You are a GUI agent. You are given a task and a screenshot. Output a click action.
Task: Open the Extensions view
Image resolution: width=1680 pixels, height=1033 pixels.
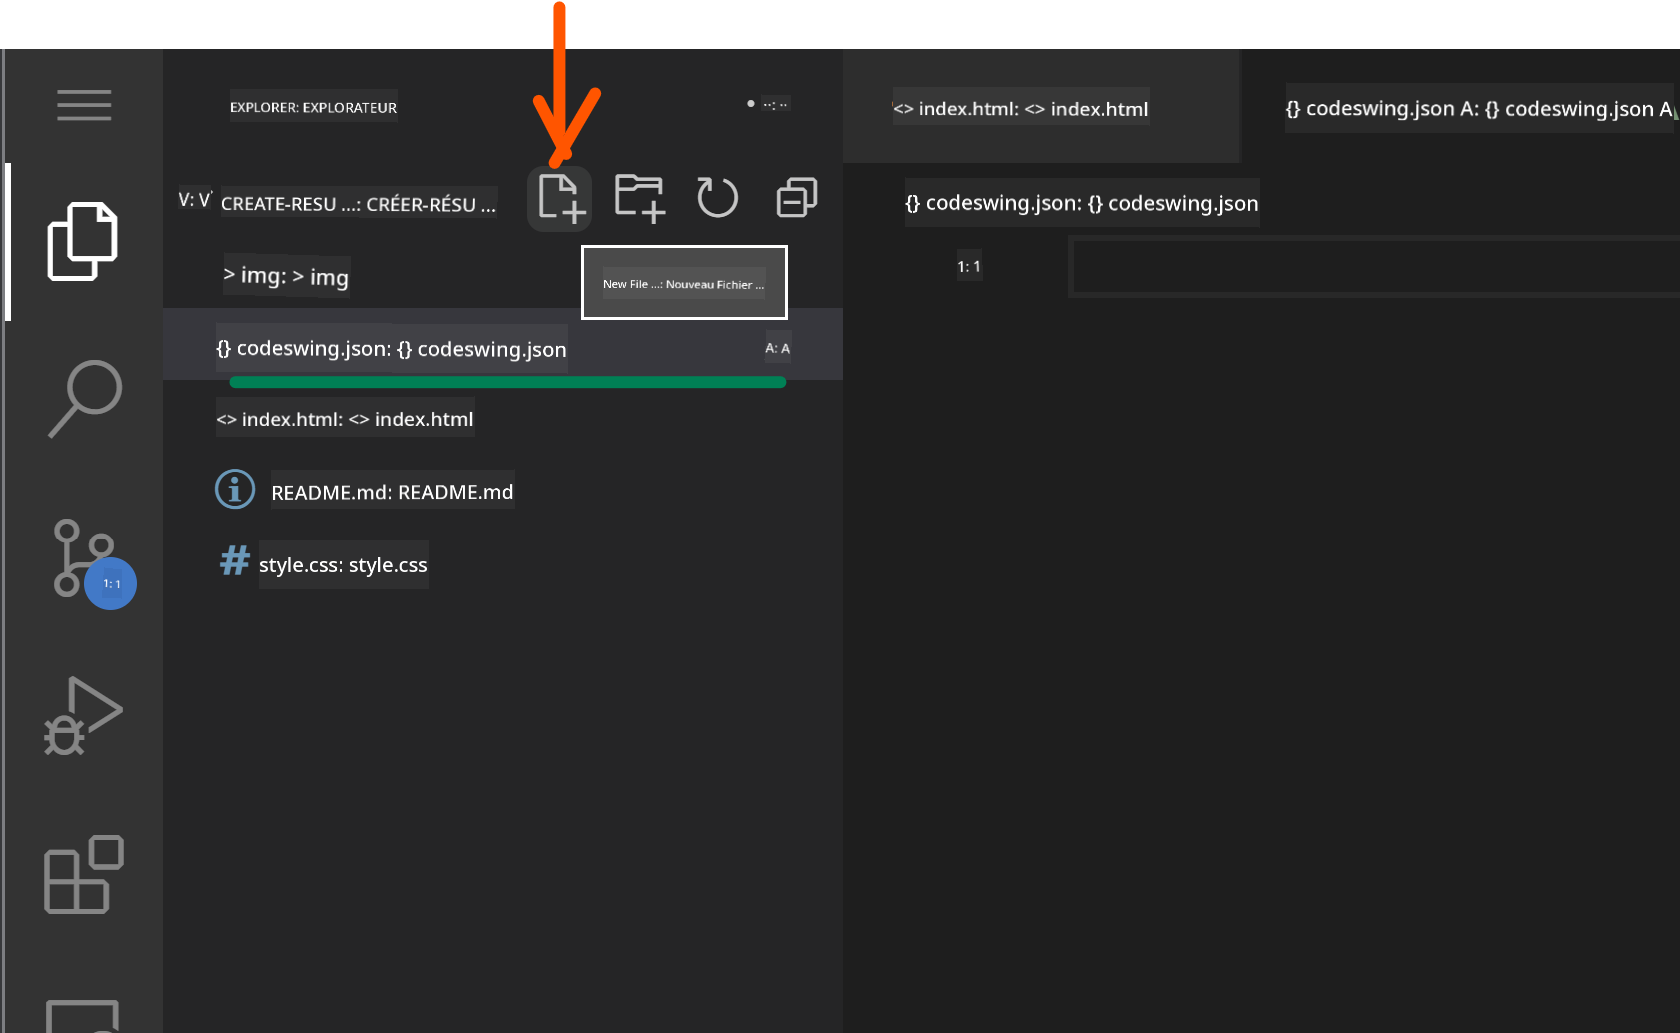click(84, 875)
